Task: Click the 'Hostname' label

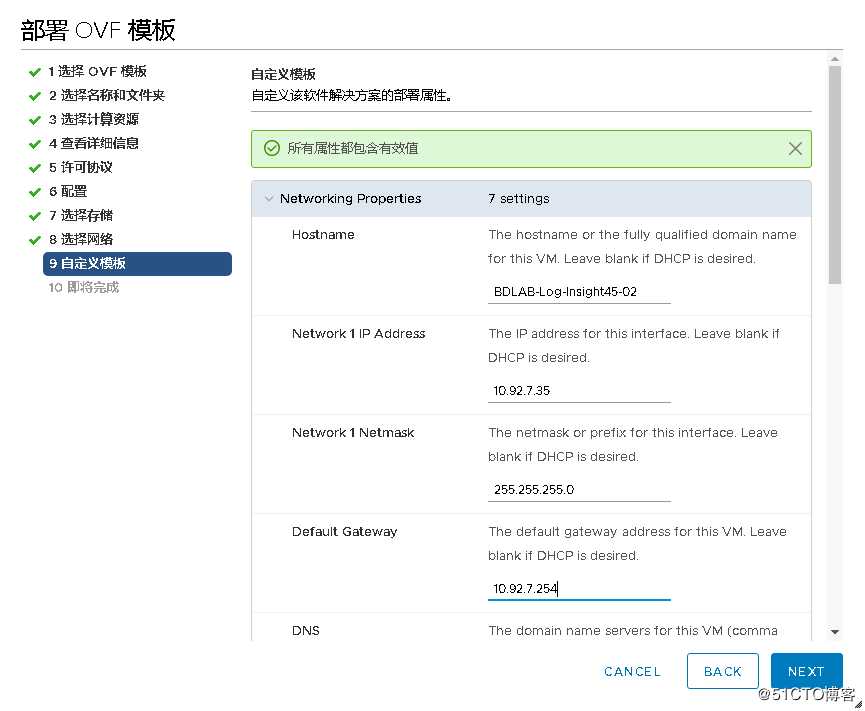Action: click(323, 235)
